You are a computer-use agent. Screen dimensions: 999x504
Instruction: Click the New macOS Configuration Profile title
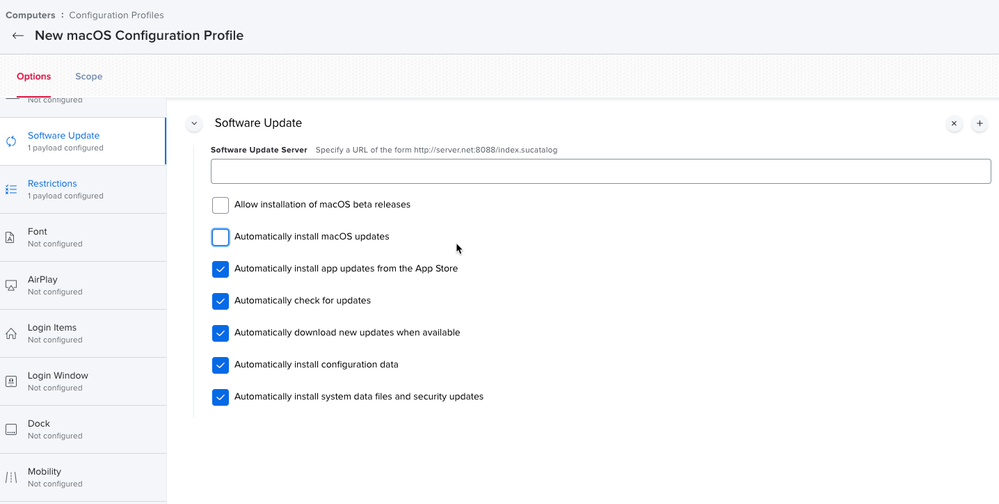139,36
